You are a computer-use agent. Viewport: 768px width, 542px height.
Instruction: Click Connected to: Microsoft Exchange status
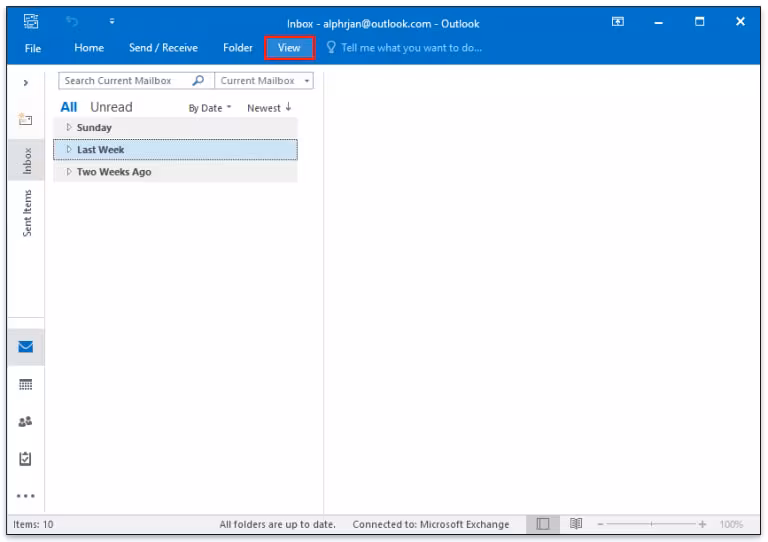click(x=431, y=524)
